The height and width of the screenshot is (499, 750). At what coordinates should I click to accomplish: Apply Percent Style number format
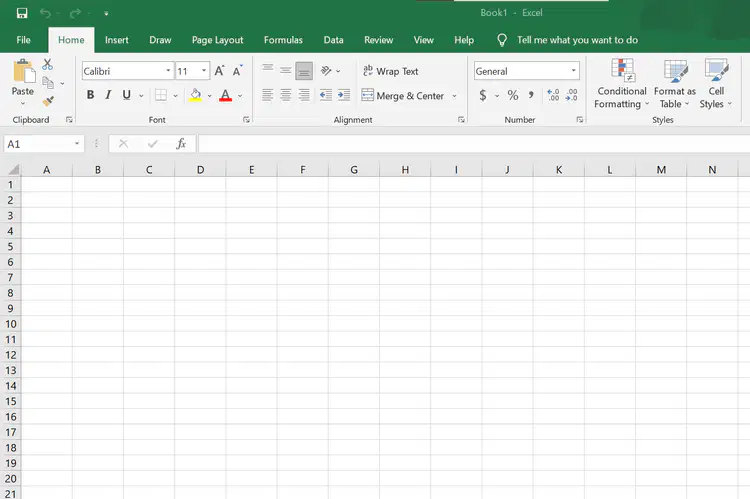click(x=513, y=95)
